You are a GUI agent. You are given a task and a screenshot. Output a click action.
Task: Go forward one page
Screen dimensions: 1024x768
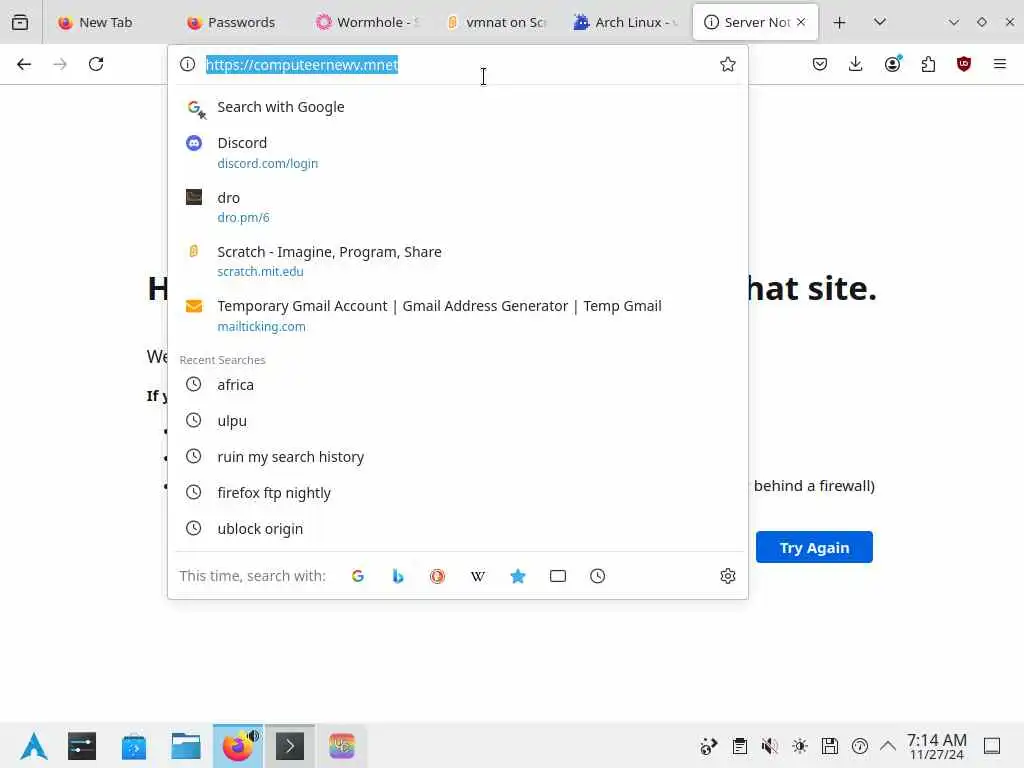point(60,64)
